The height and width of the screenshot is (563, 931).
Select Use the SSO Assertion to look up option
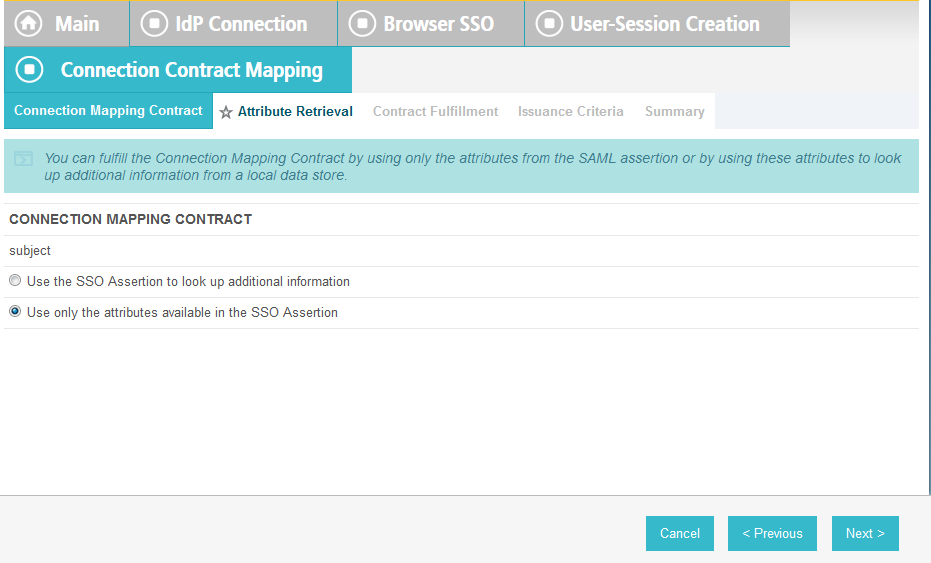point(15,280)
